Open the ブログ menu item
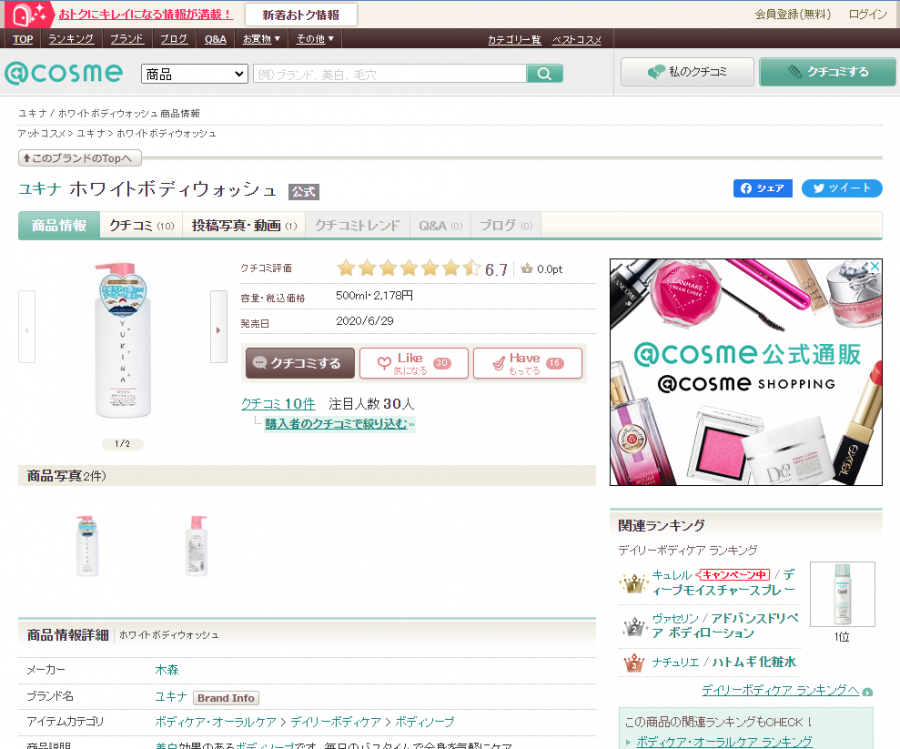This screenshot has width=900, height=749. point(174,39)
